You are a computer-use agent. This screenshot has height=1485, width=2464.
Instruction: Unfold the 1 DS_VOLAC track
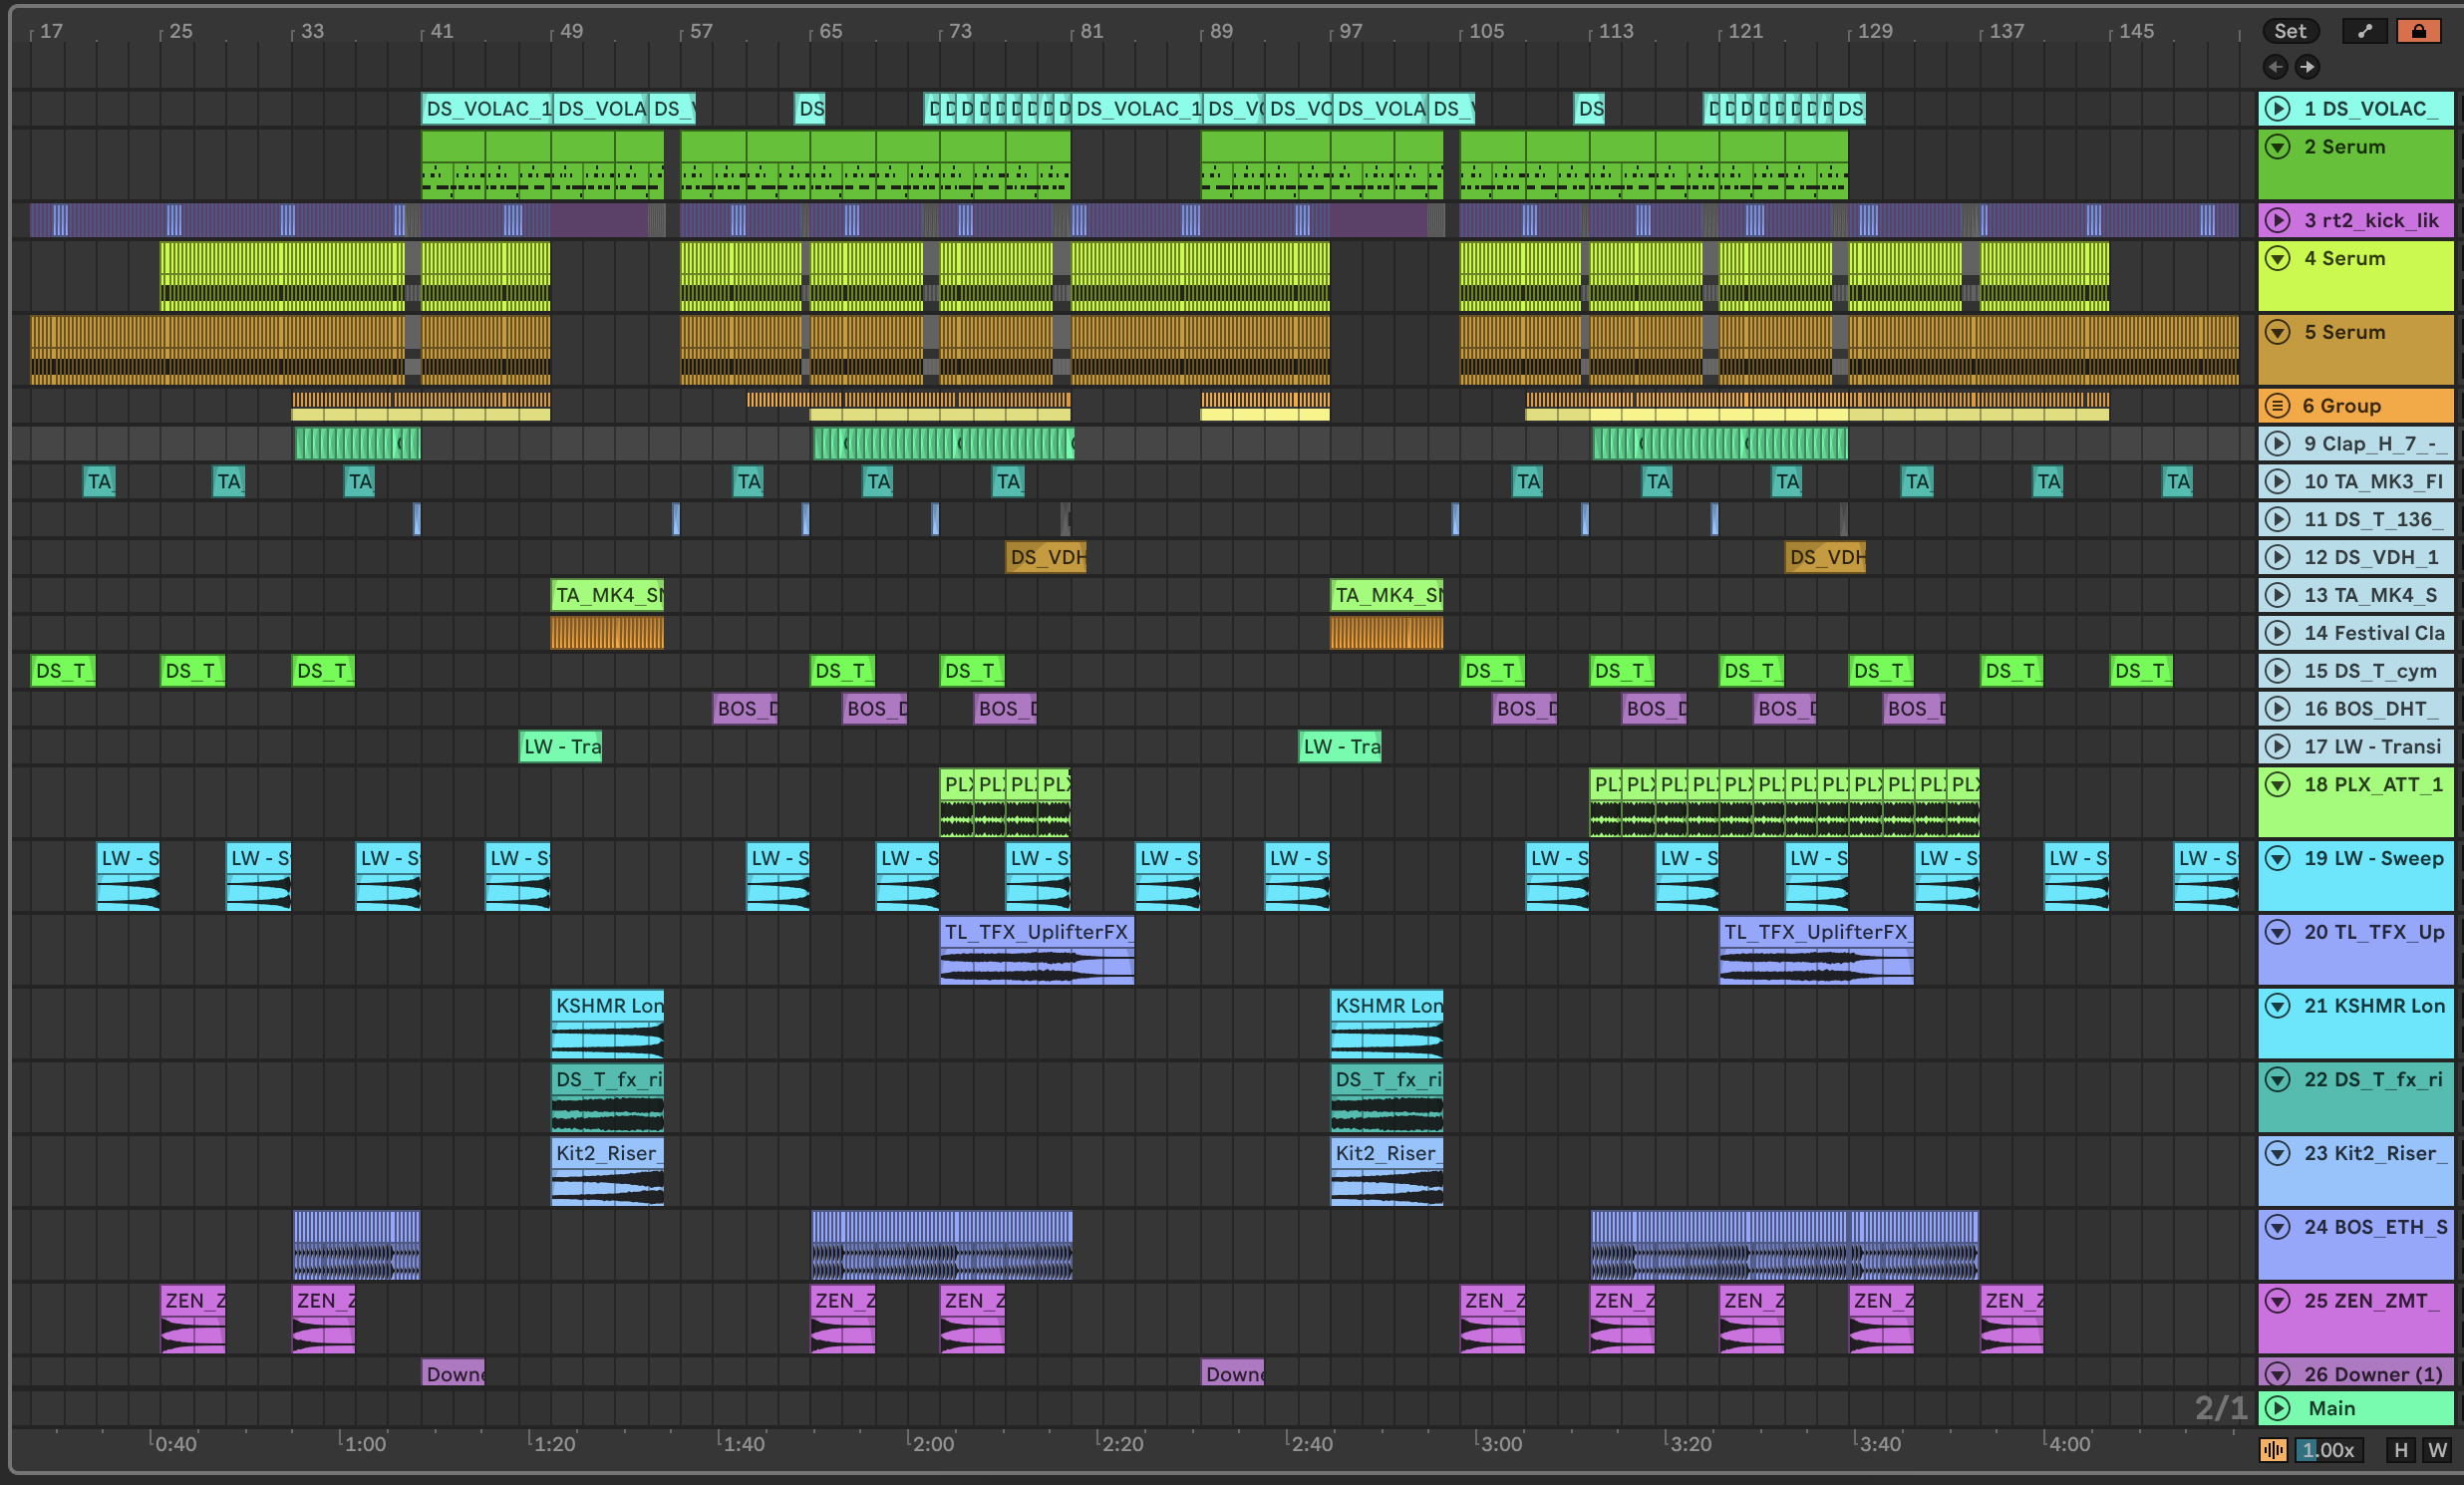pos(2278,109)
